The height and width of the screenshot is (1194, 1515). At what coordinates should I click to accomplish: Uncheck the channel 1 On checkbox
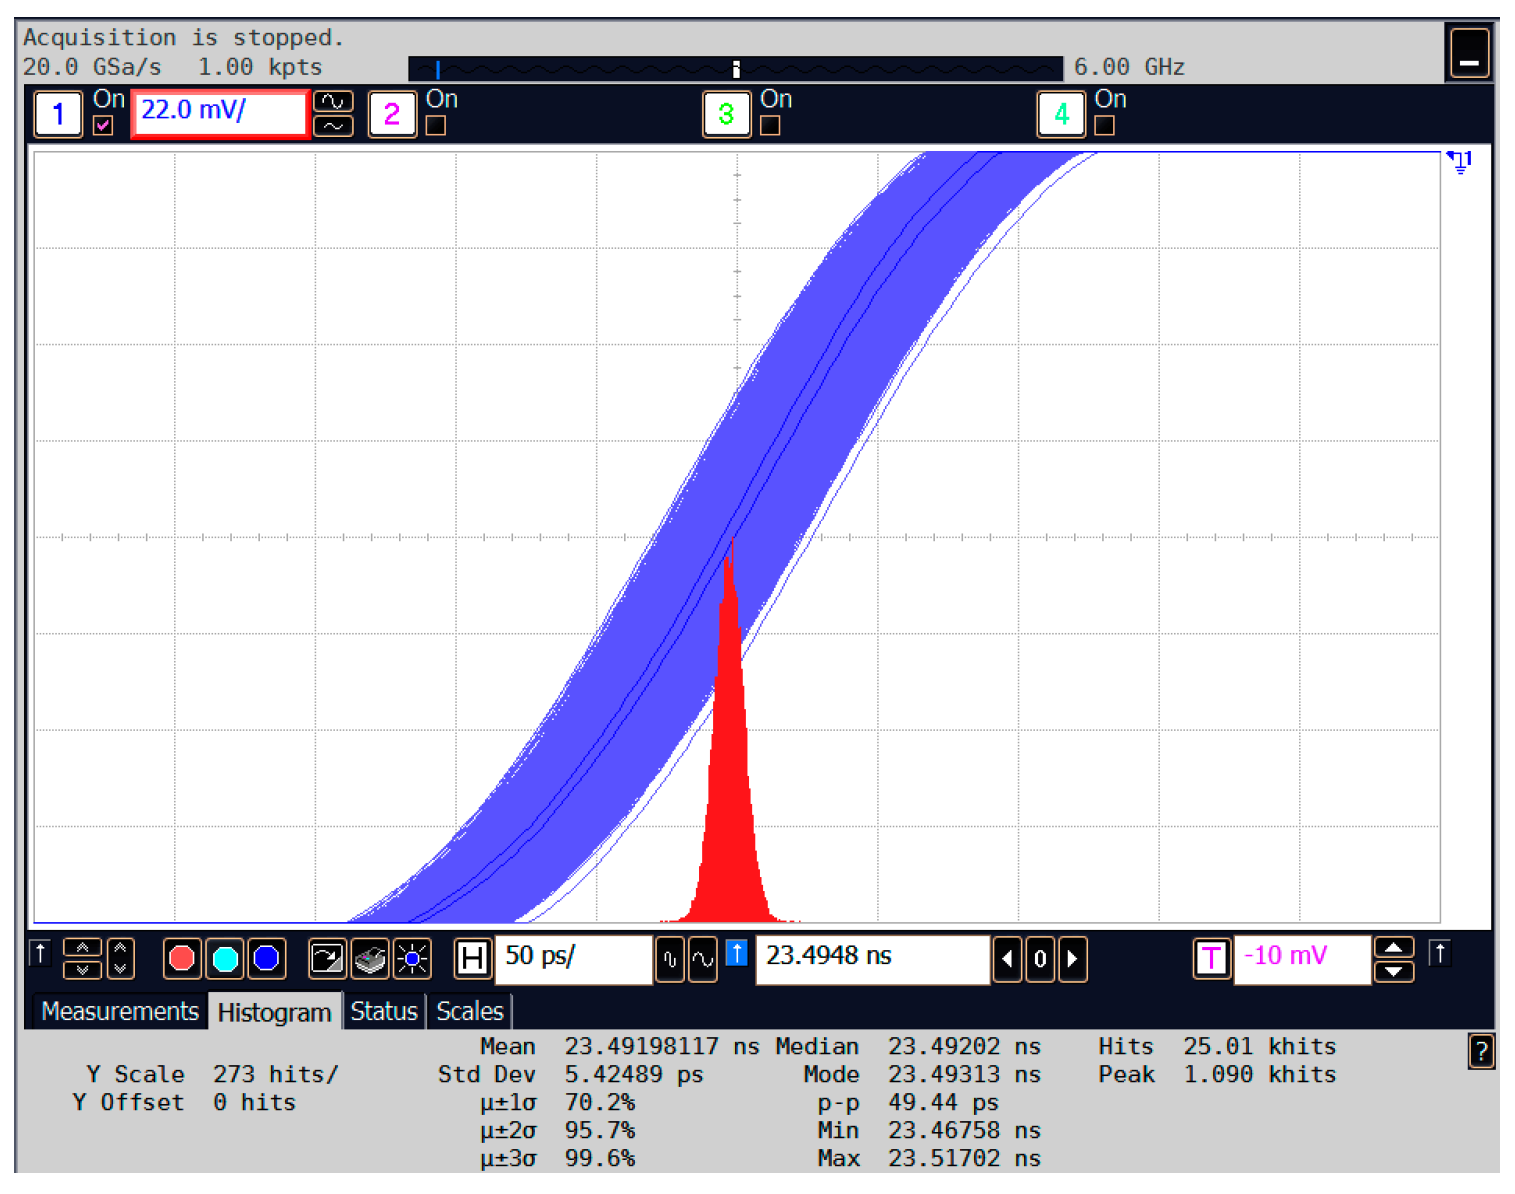point(103,126)
